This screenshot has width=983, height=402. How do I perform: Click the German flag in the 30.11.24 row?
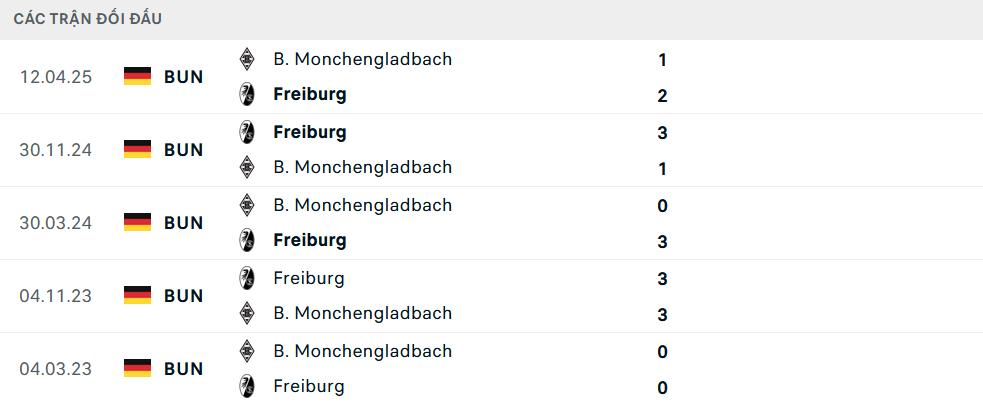point(137,149)
